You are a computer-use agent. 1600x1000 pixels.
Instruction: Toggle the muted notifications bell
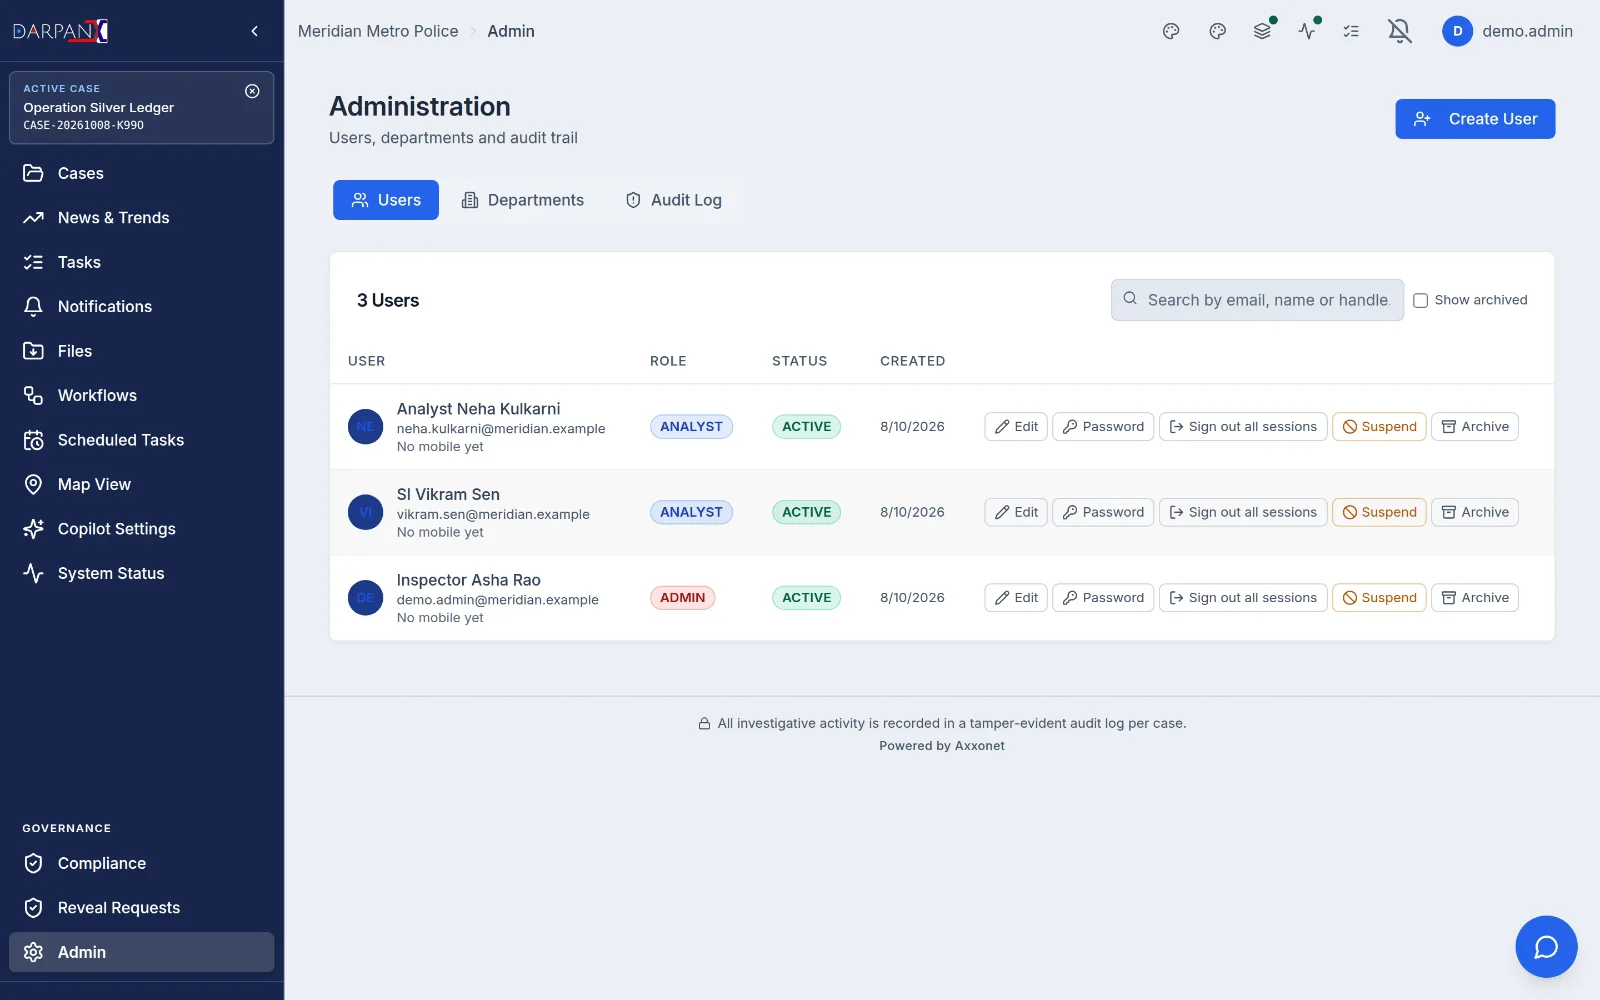click(x=1399, y=31)
